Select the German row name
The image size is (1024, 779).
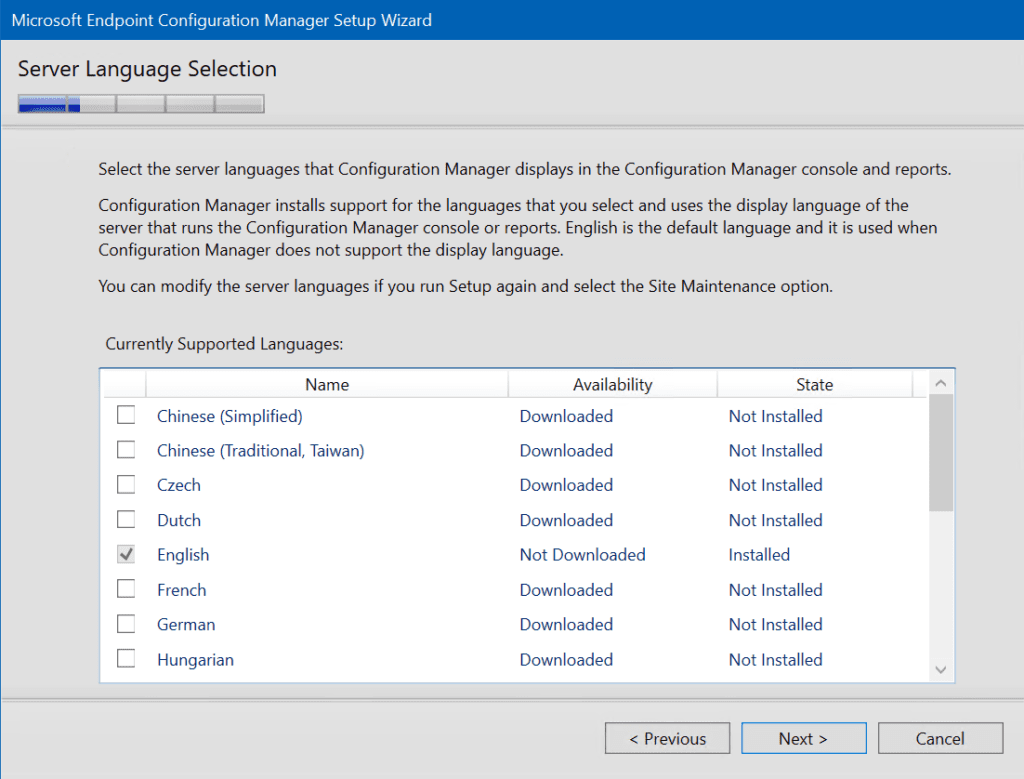click(186, 625)
